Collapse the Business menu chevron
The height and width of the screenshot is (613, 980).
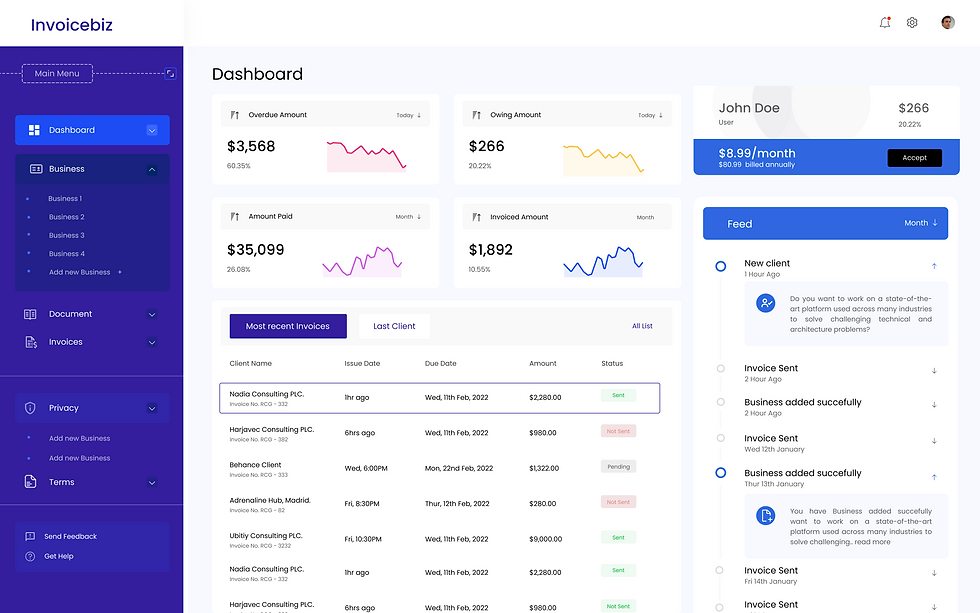[x=152, y=169]
